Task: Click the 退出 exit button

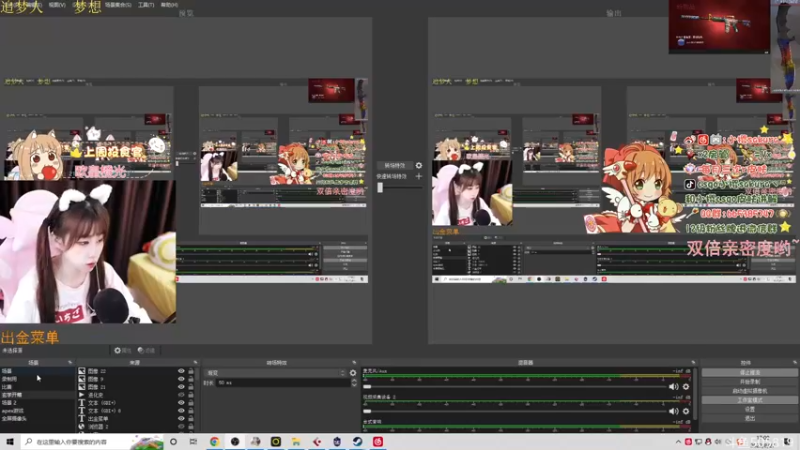Action: 749,418
